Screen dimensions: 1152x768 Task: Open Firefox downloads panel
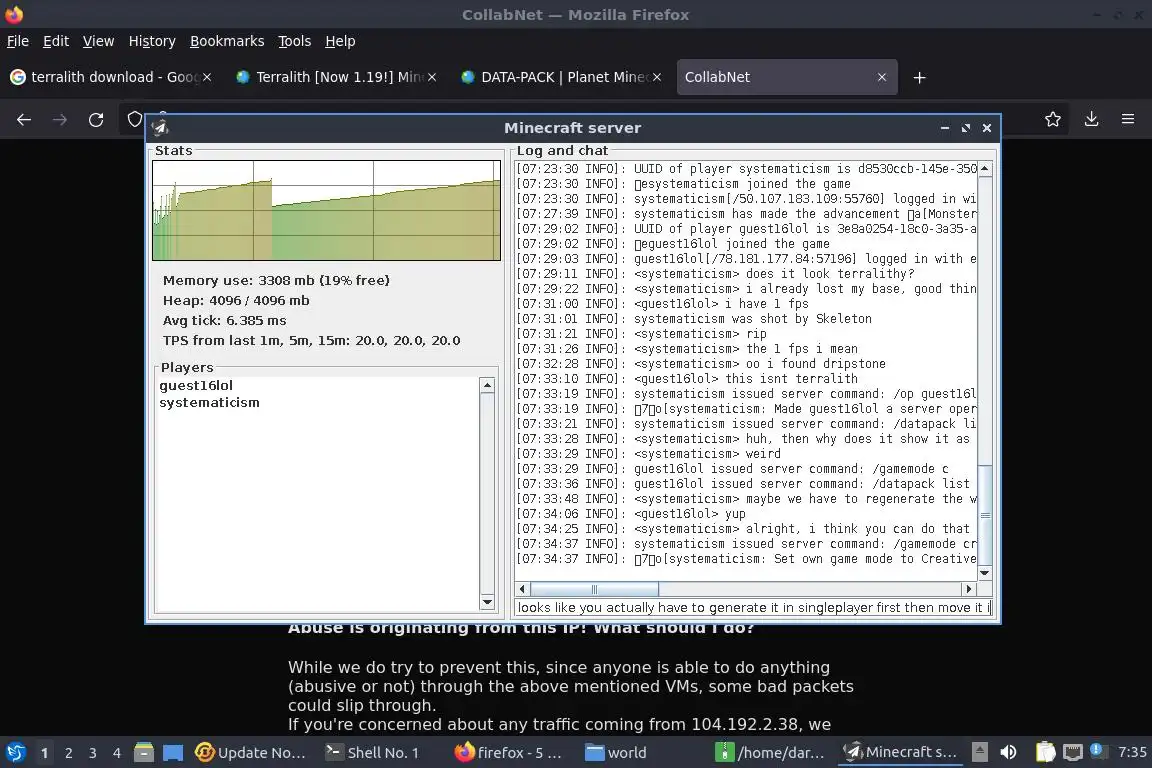[1091, 119]
